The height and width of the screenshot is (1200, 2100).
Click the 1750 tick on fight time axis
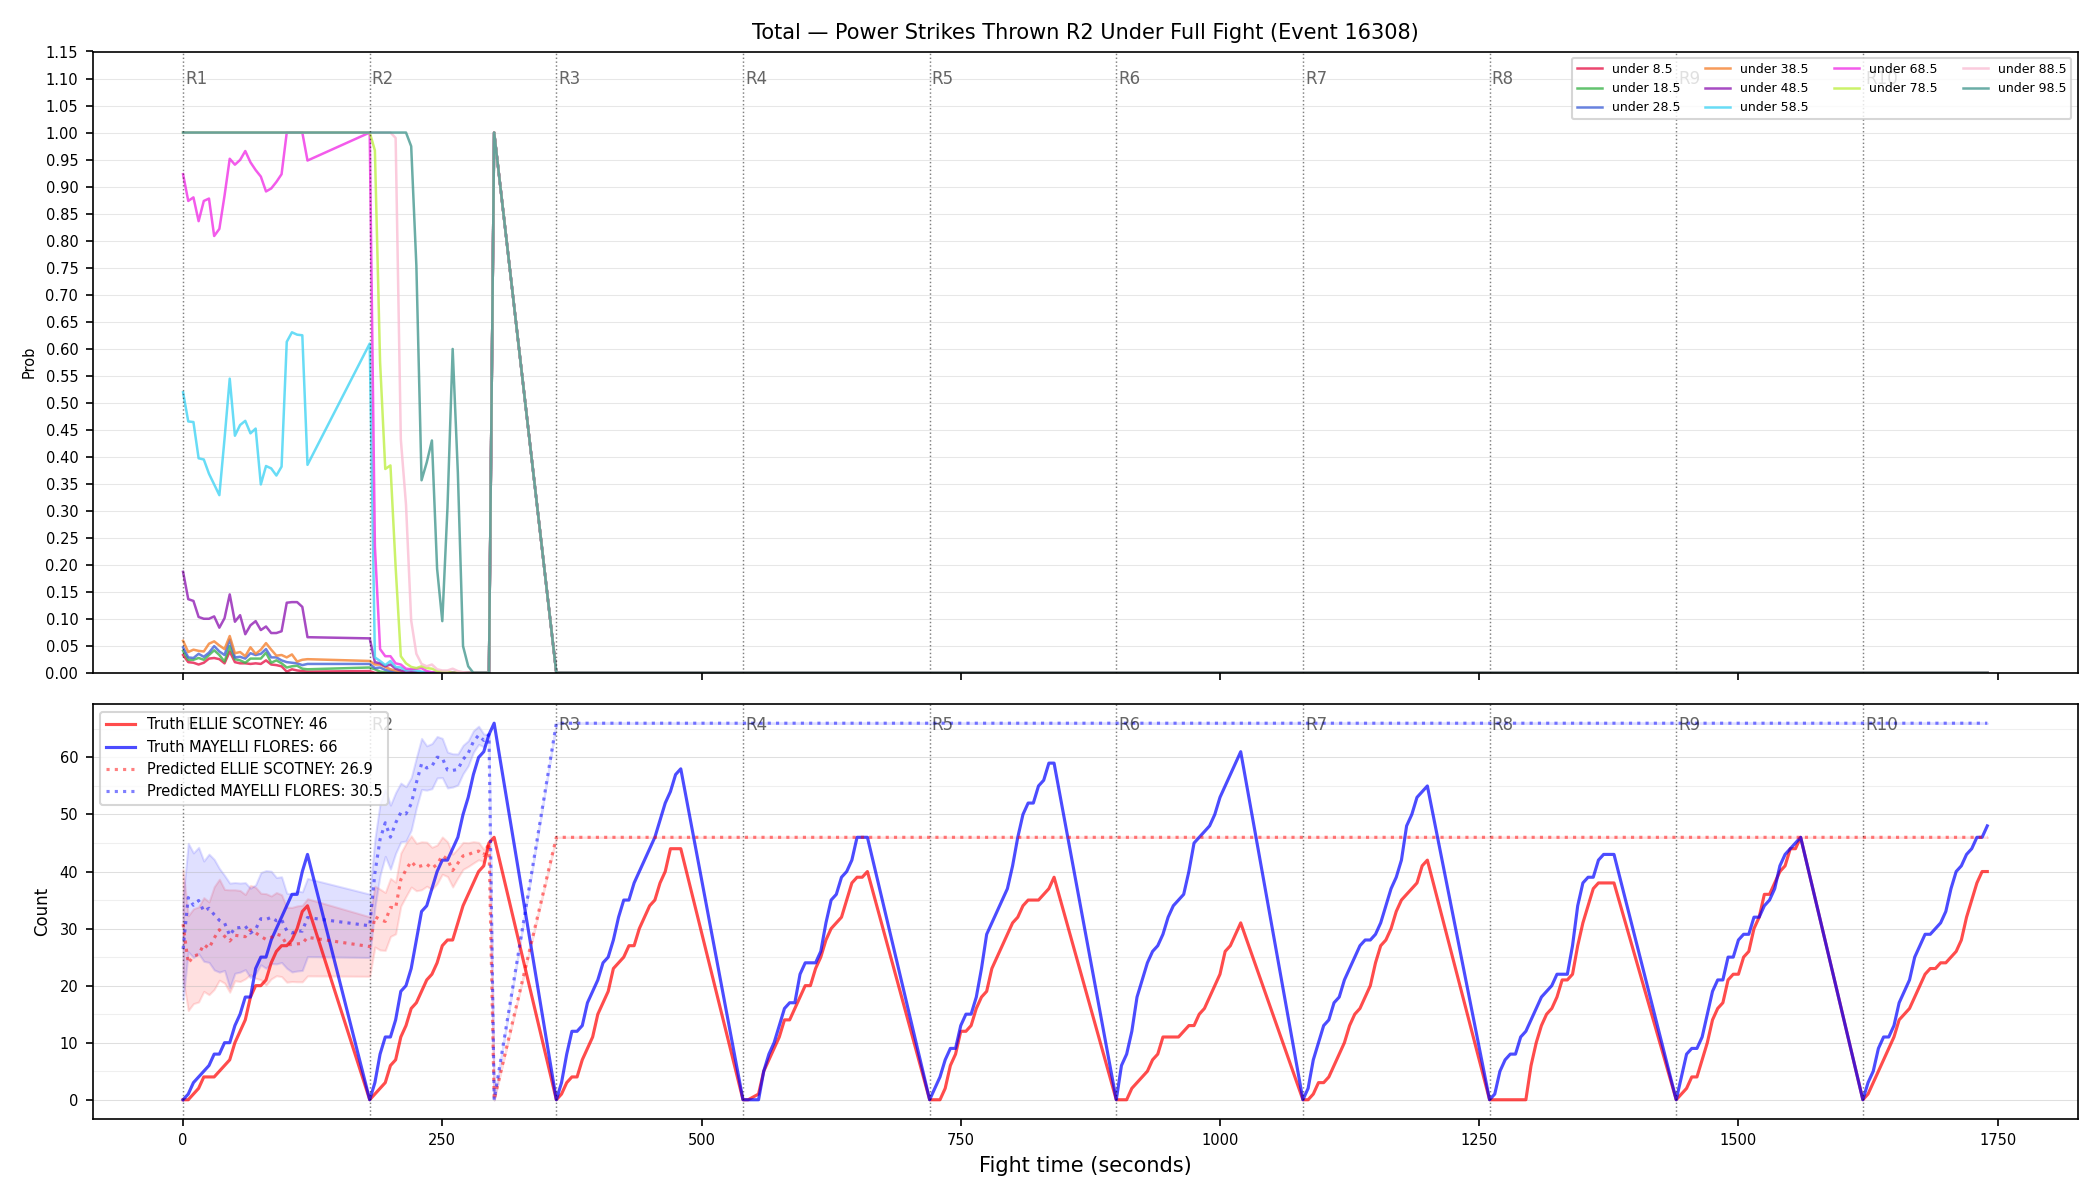click(1998, 1139)
